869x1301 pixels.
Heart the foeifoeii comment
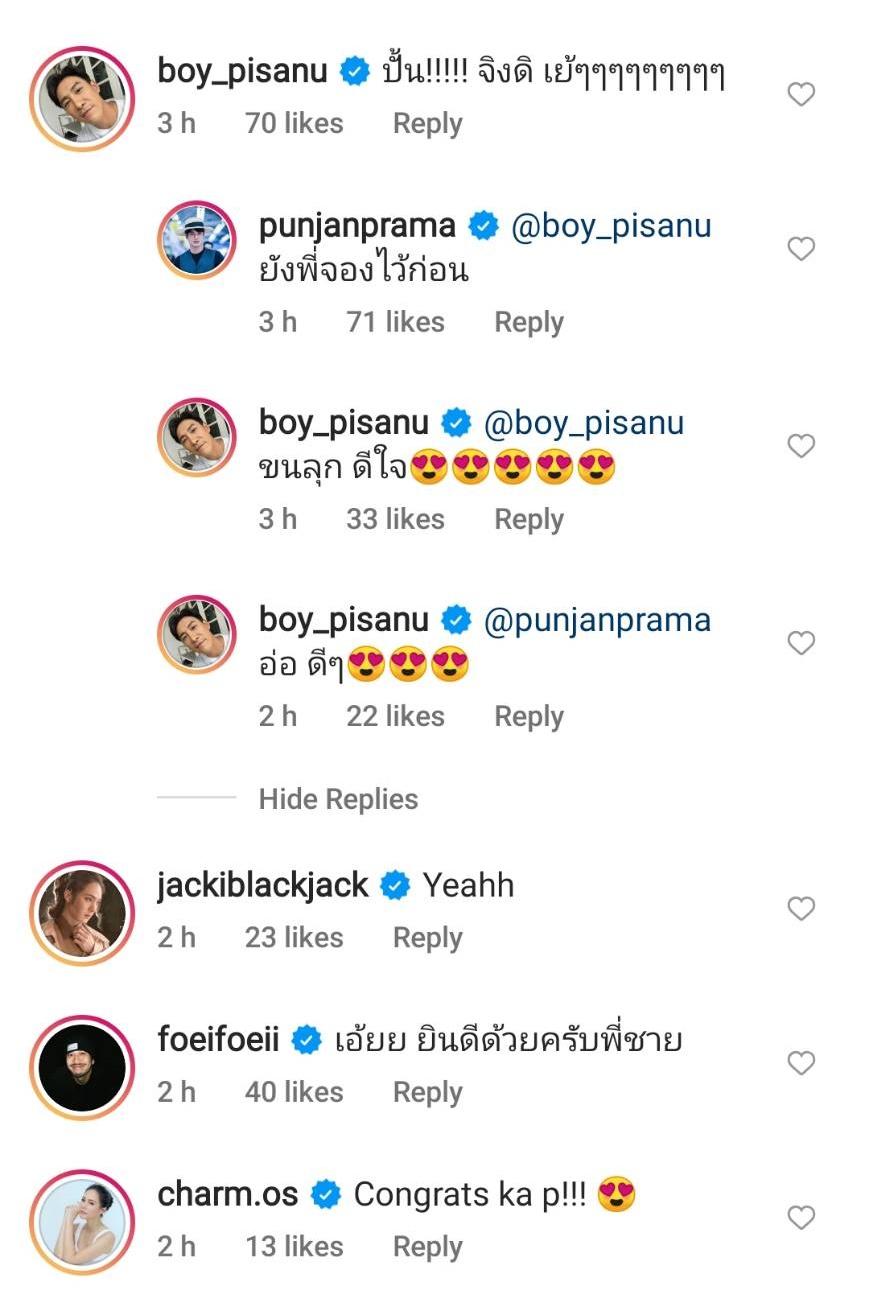click(801, 1063)
